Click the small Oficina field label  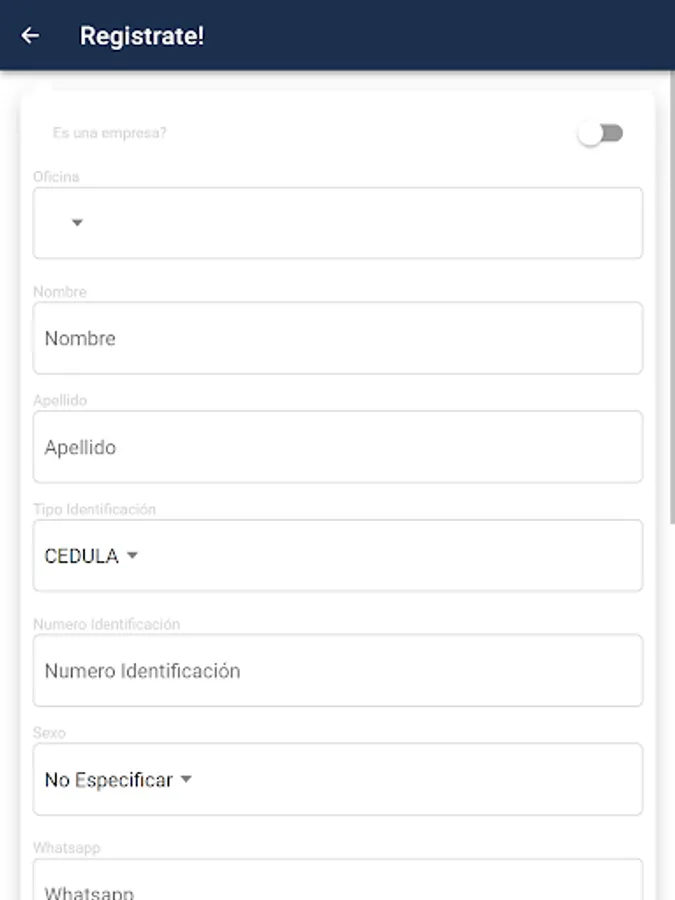point(56,177)
